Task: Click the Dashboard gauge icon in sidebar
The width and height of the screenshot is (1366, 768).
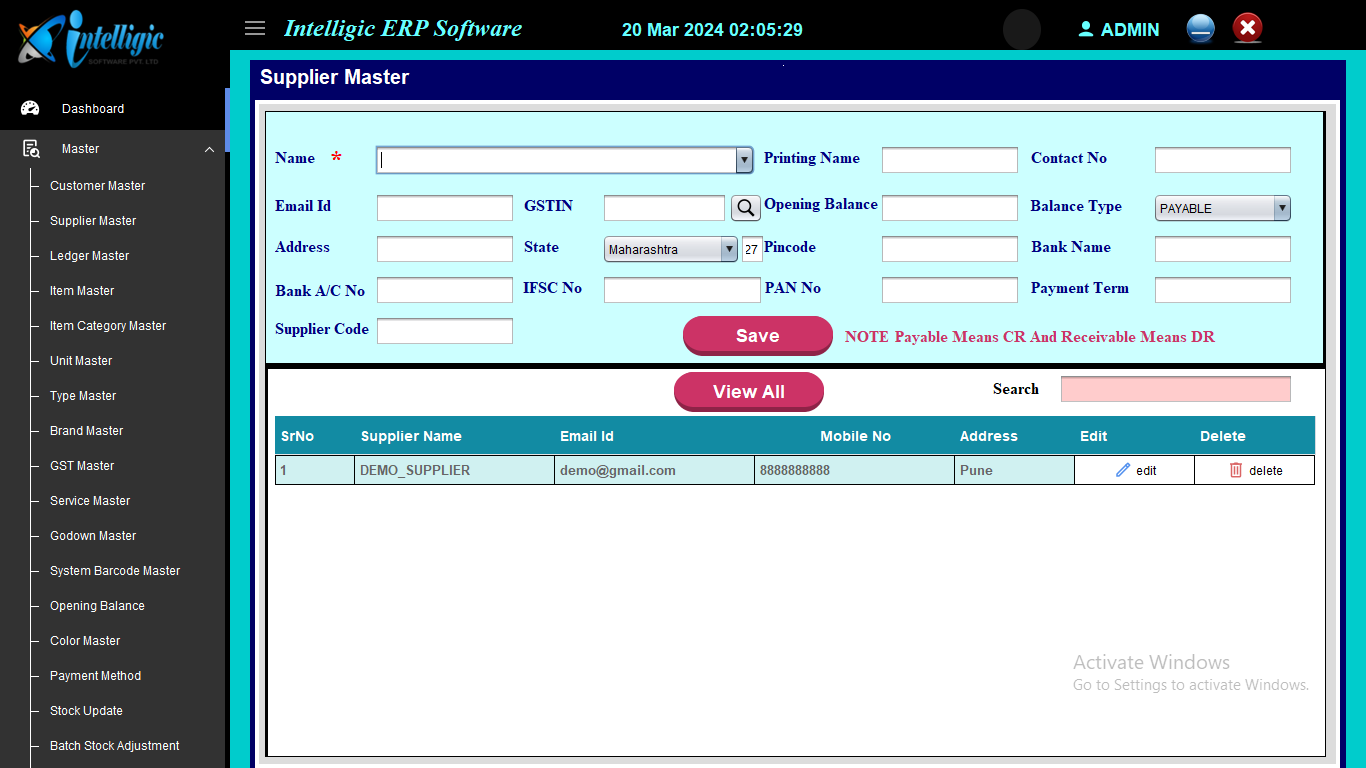Action: pos(30,109)
